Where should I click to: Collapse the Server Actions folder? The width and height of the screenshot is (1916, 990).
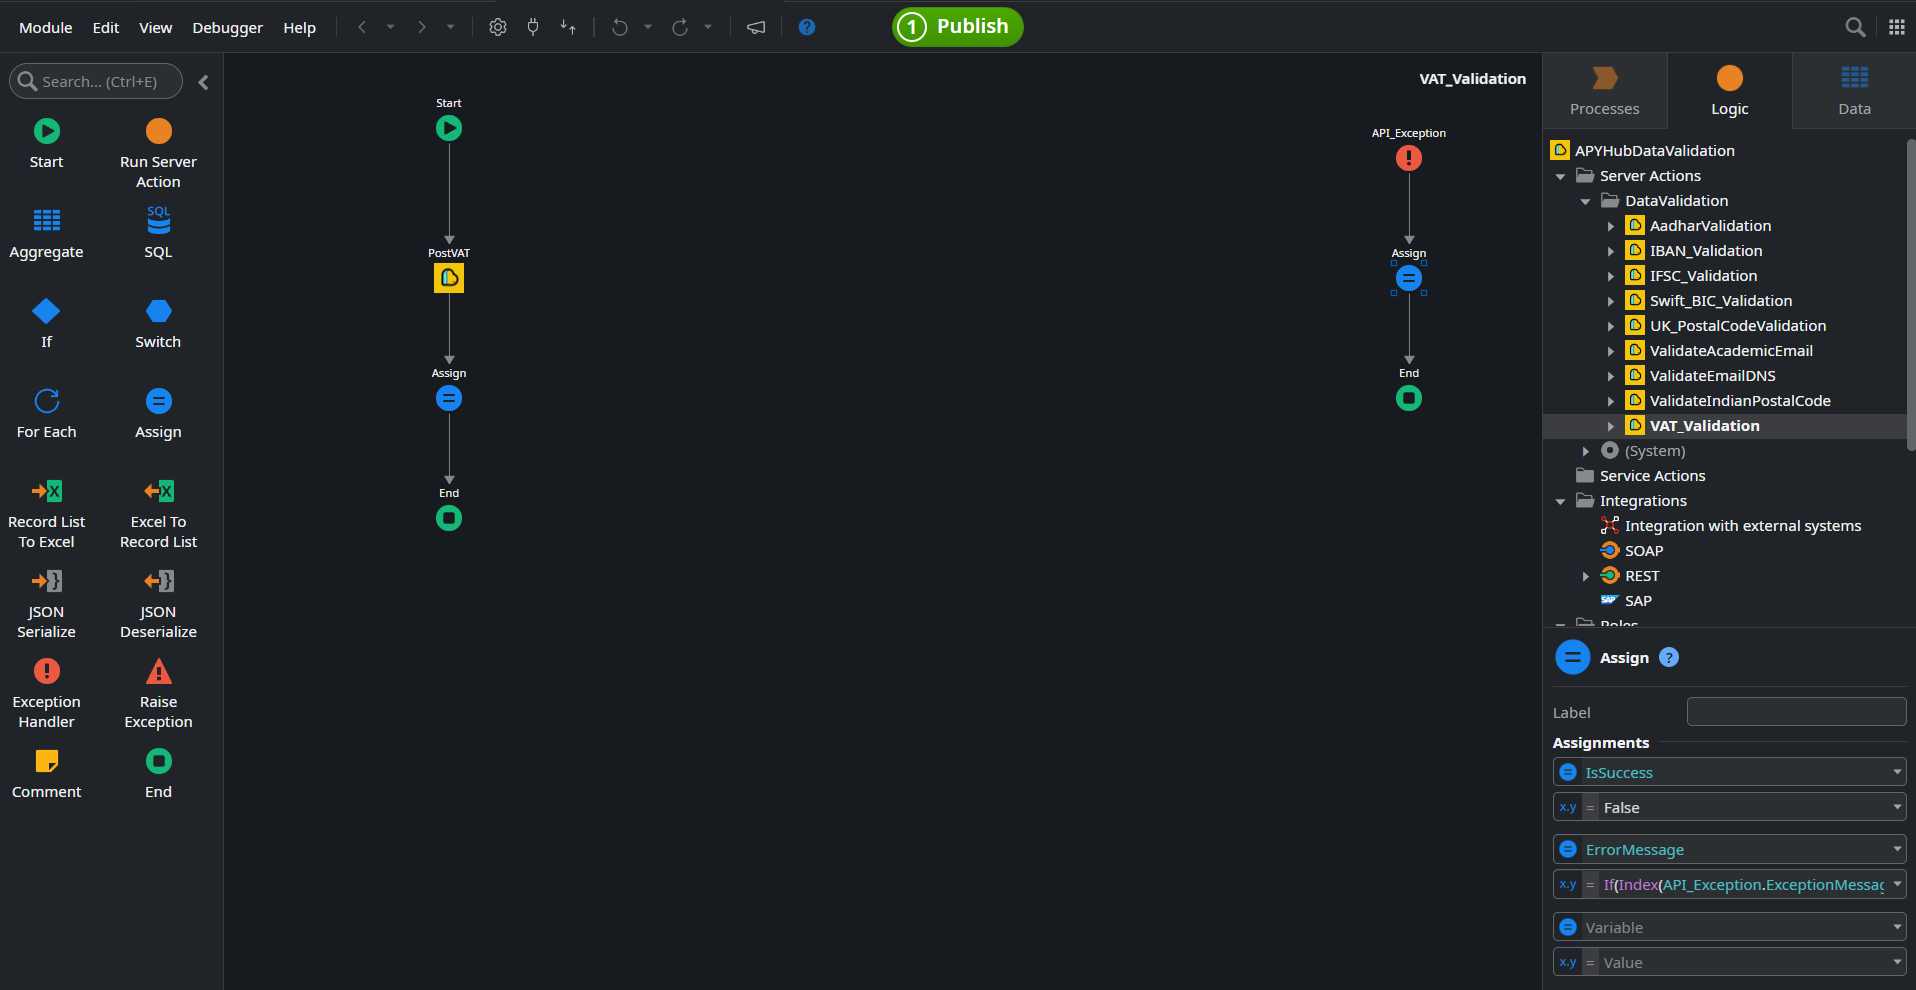point(1561,176)
